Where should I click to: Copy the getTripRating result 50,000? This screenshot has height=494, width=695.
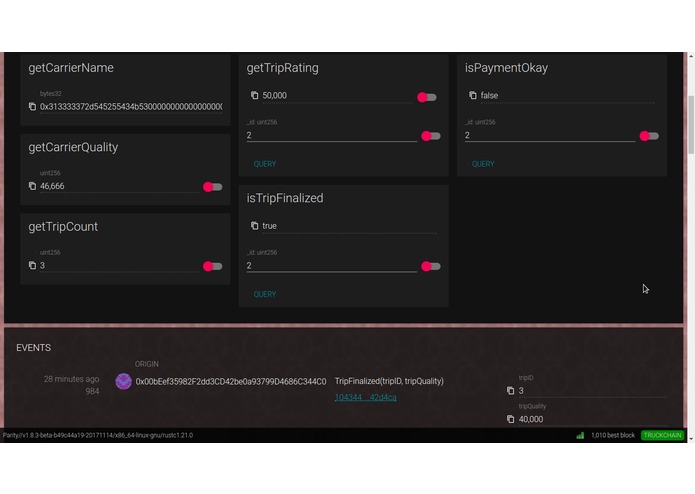254,95
